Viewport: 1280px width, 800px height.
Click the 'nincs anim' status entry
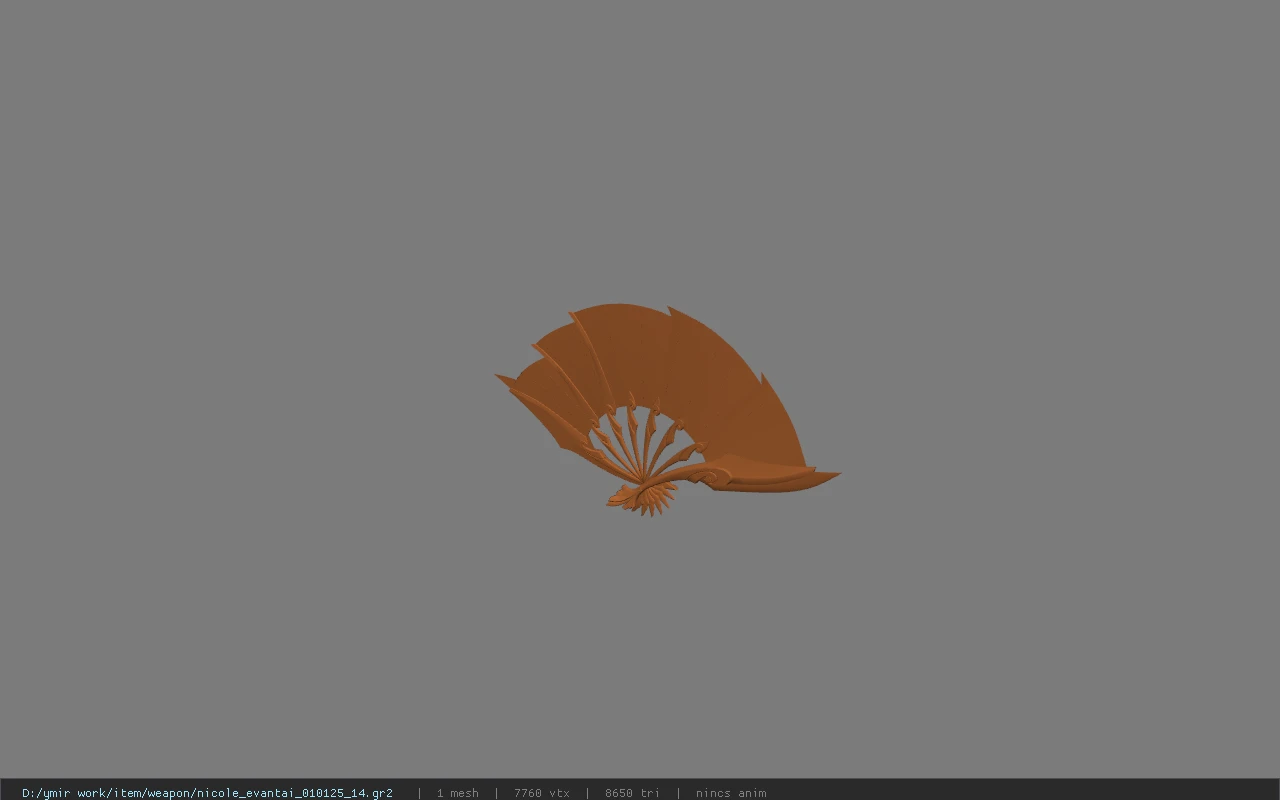click(731, 793)
